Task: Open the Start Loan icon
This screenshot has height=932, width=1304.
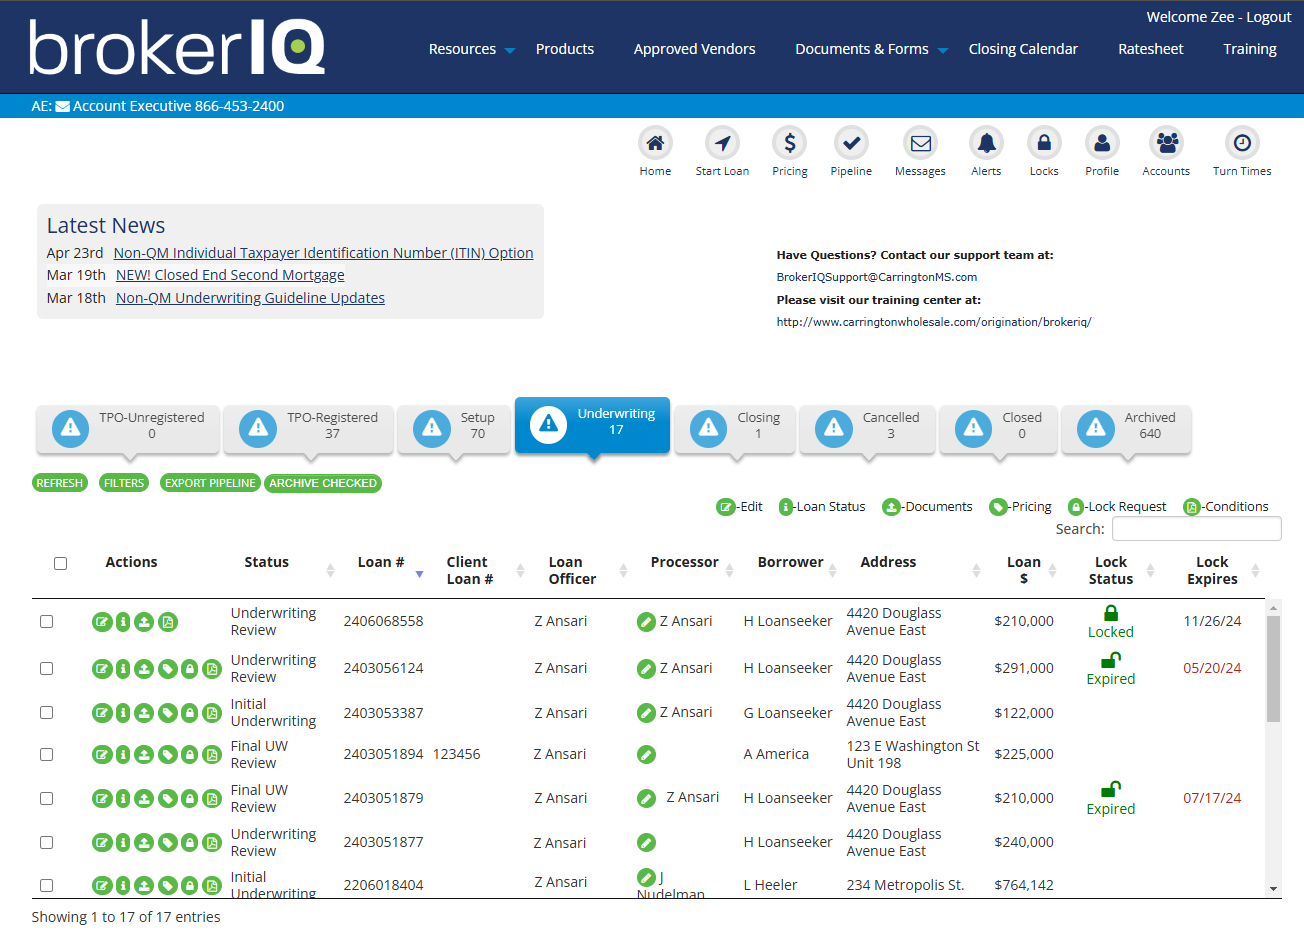Action: click(722, 143)
